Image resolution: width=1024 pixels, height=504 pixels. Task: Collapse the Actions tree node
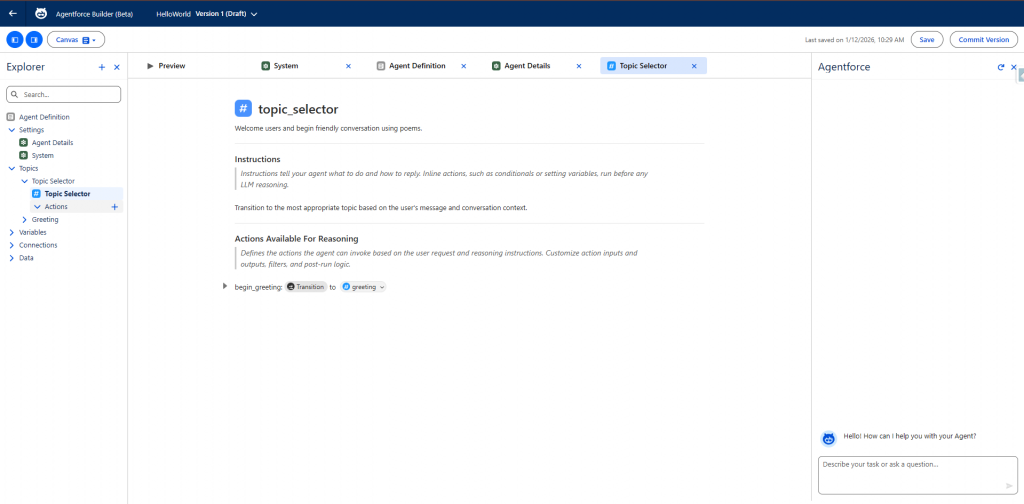[37, 207]
